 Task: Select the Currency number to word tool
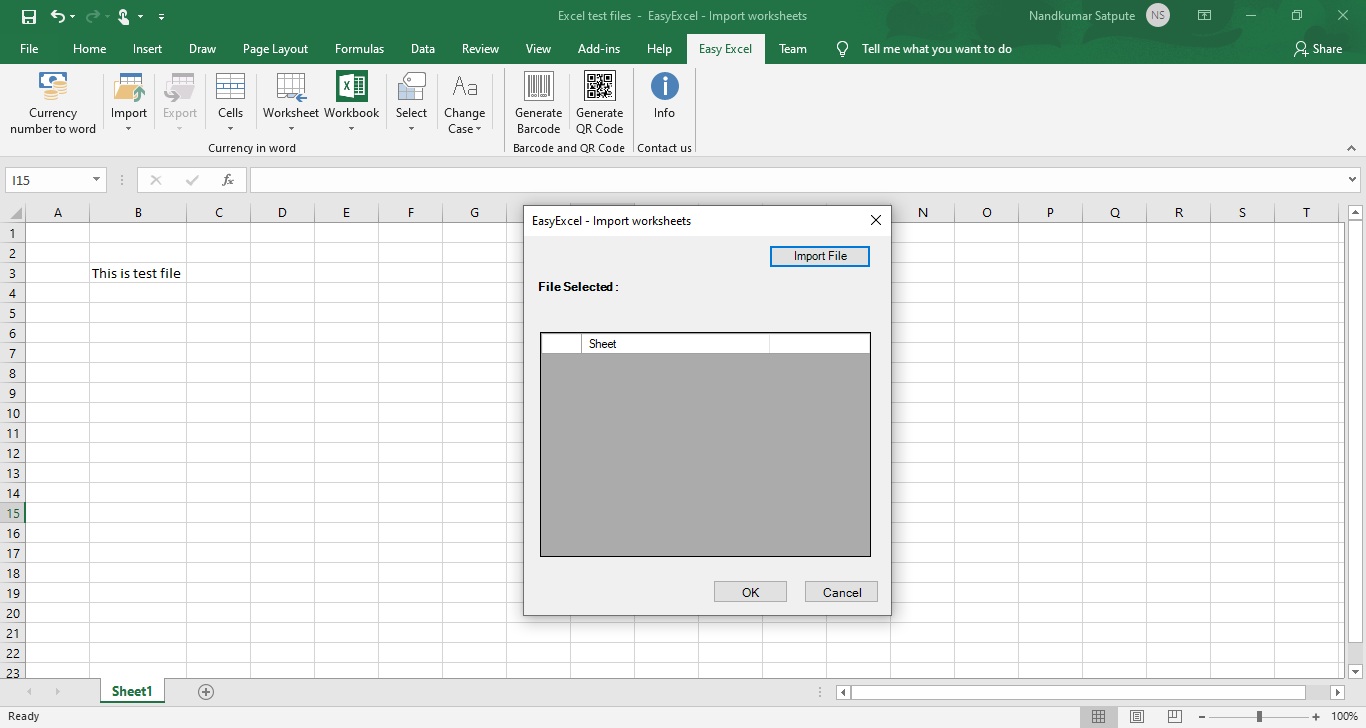52,100
